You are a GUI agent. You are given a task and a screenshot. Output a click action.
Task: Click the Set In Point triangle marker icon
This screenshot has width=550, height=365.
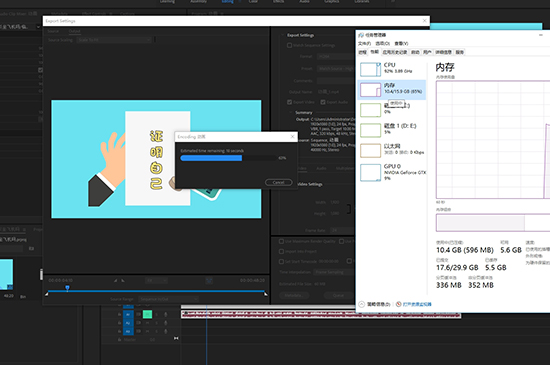[115, 280]
